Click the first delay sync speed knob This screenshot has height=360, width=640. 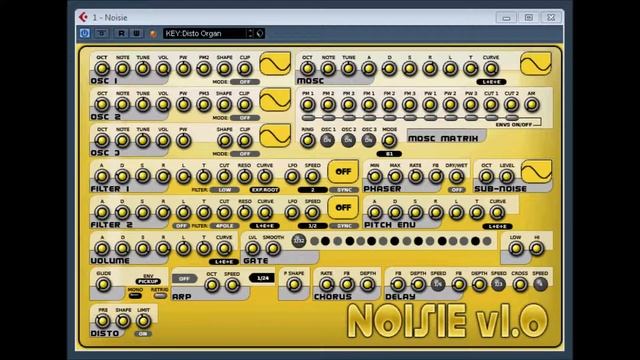point(438,284)
